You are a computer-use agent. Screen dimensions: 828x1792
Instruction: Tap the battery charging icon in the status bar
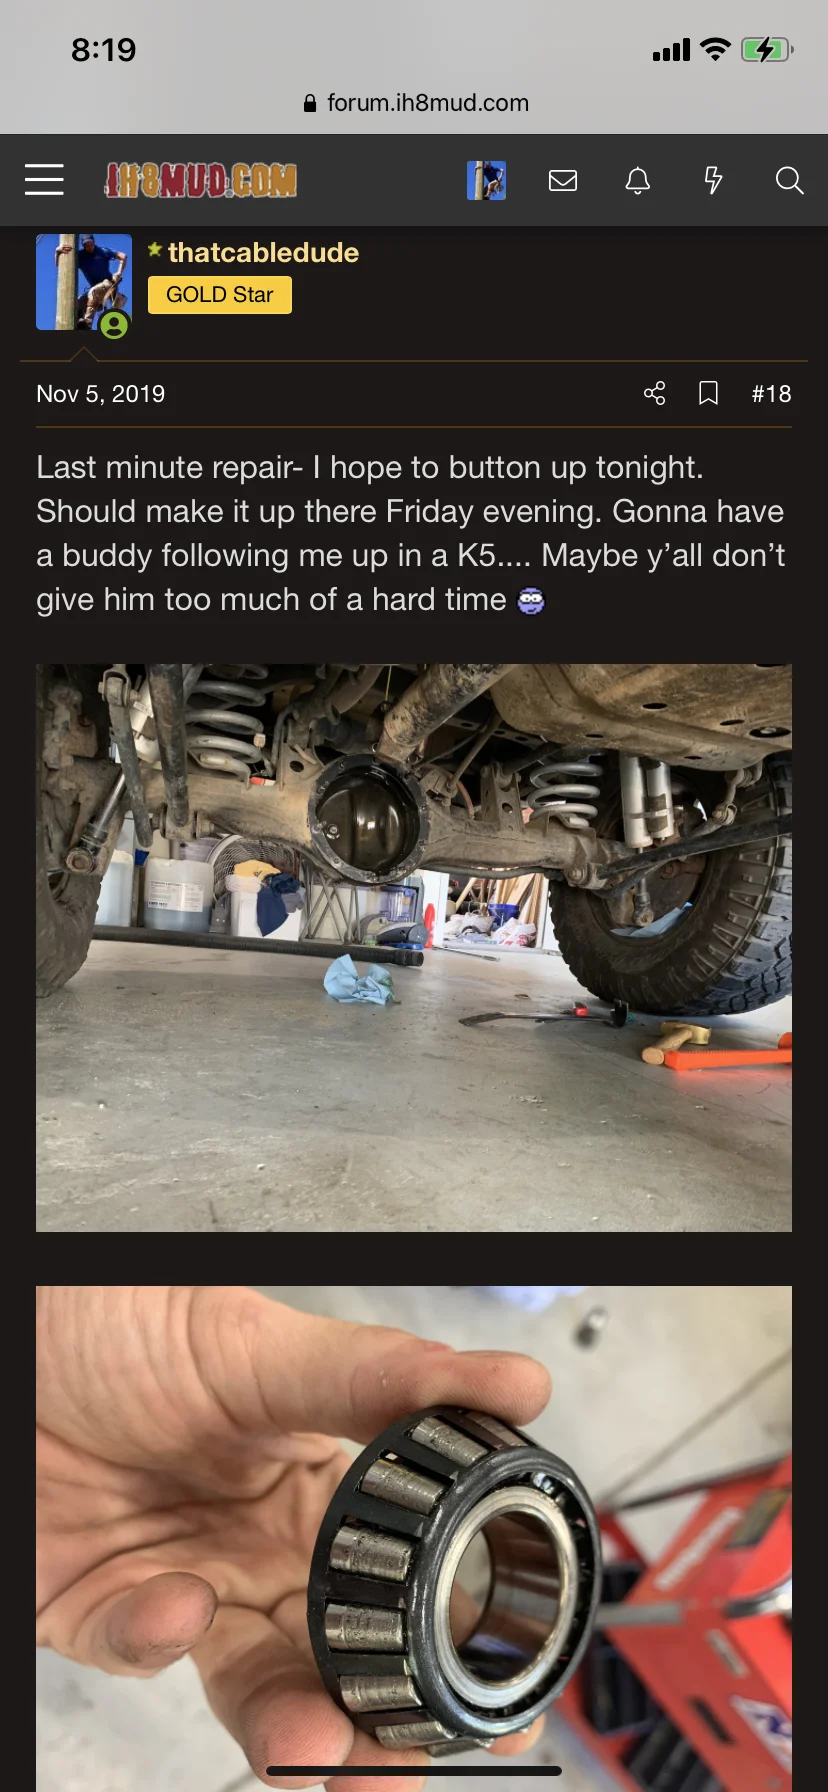[767, 49]
